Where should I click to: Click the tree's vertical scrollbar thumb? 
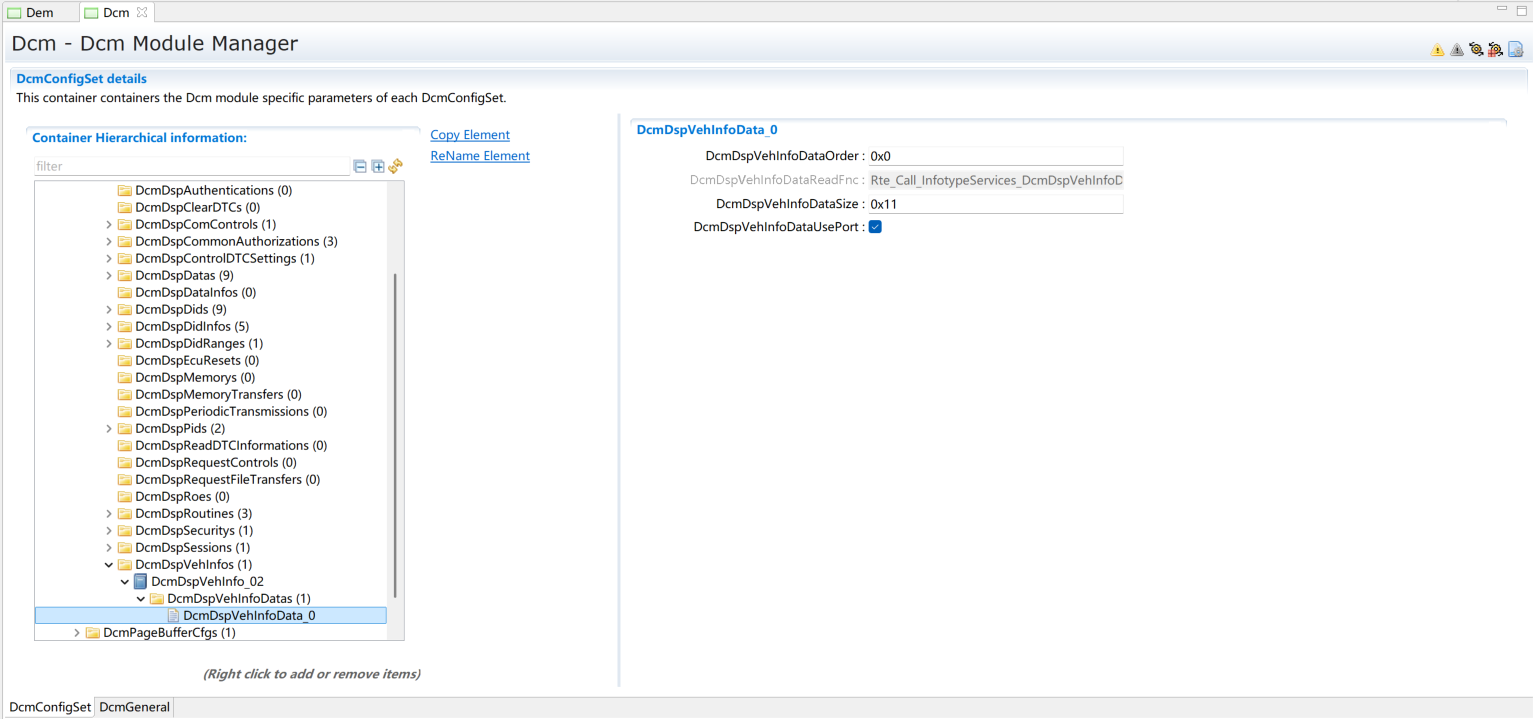(396, 430)
